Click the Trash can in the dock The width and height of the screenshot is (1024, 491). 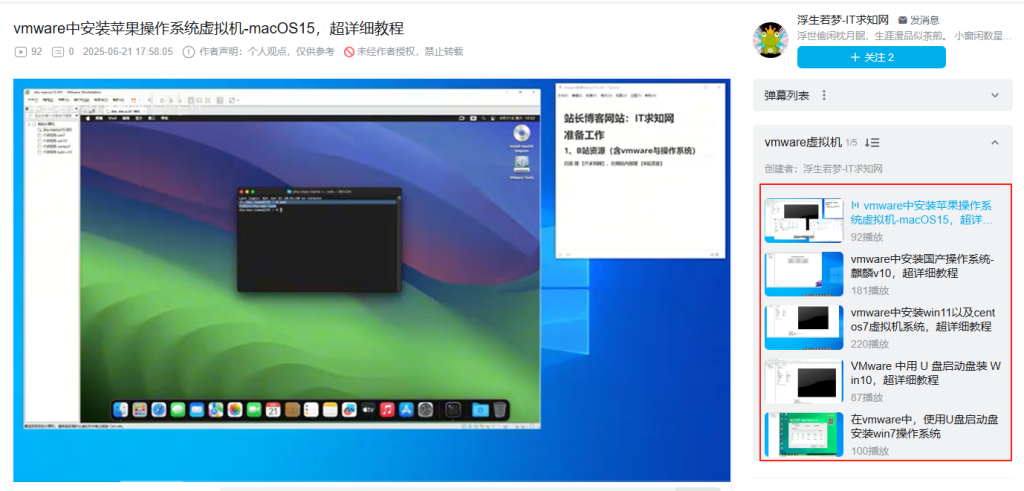pyautogui.click(x=500, y=409)
